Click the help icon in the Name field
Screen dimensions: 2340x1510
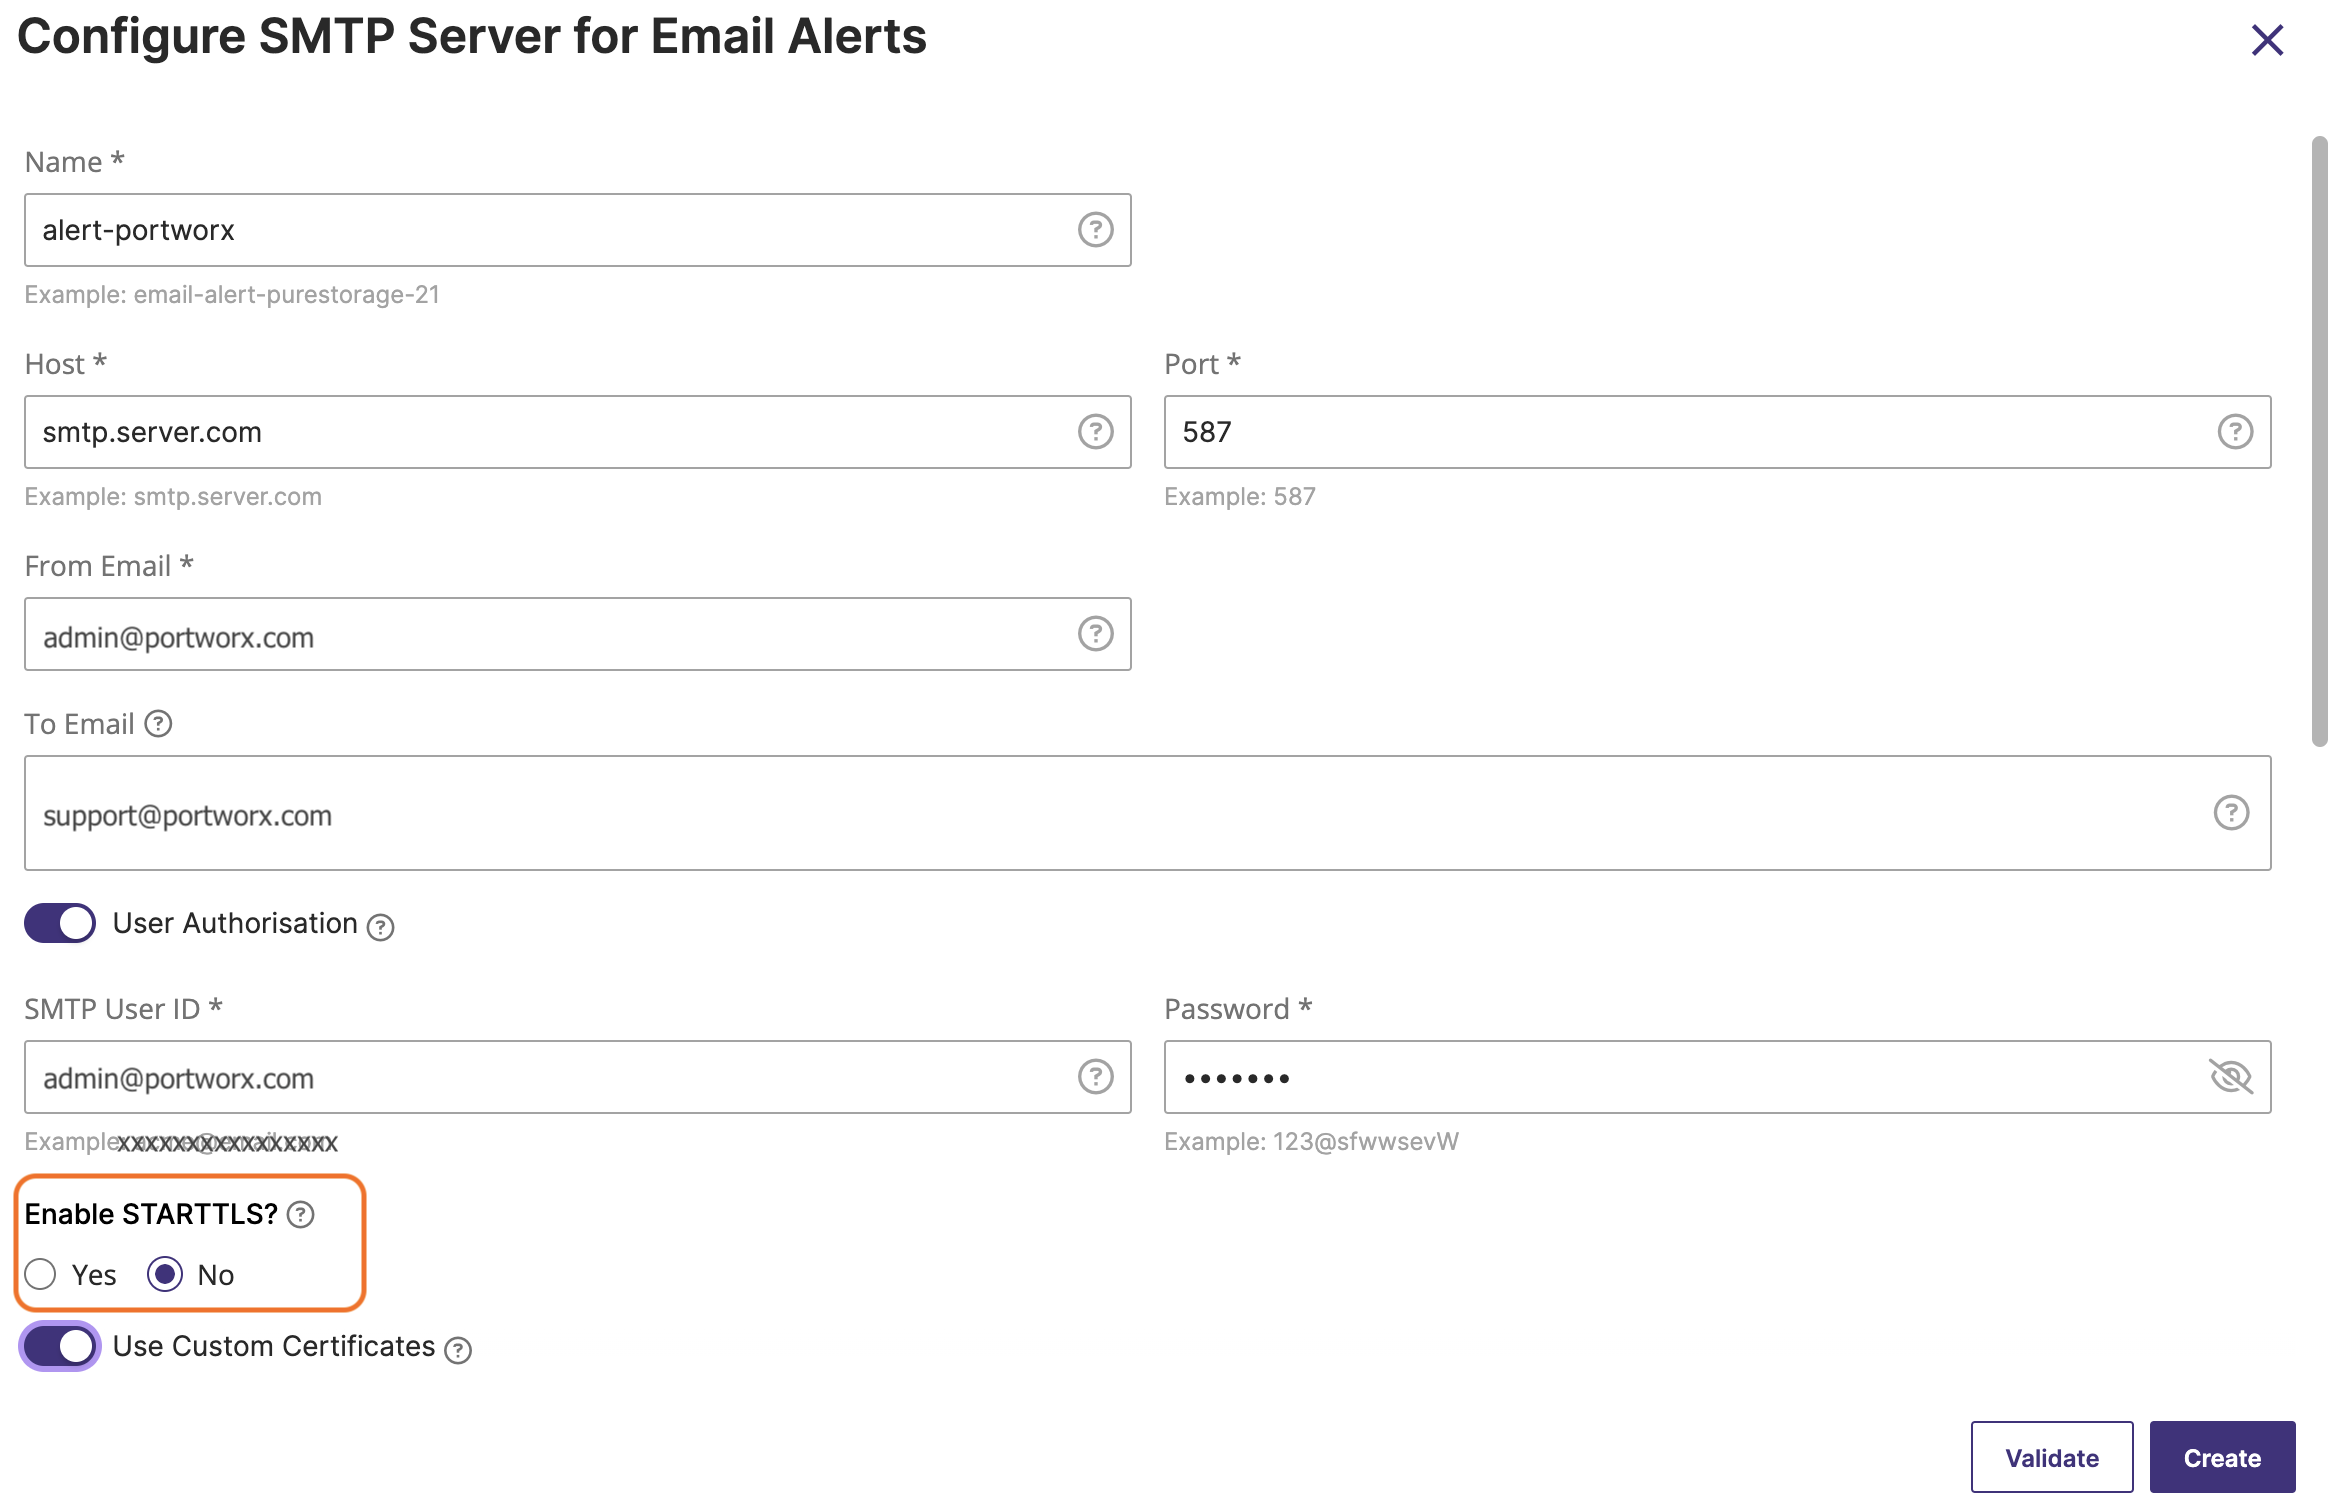click(x=1095, y=230)
